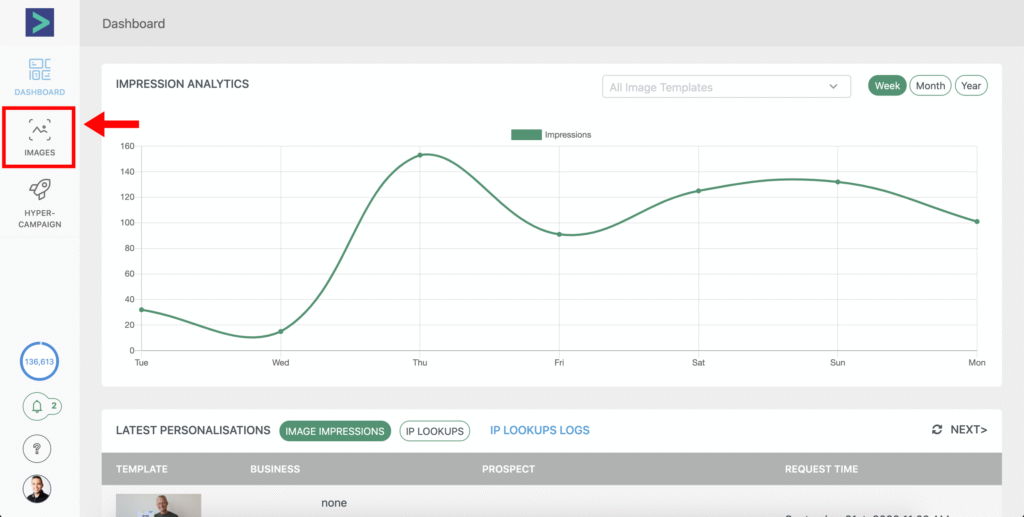
Task: Click the 136,613 credits usage circle
Action: pyautogui.click(x=40, y=362)
